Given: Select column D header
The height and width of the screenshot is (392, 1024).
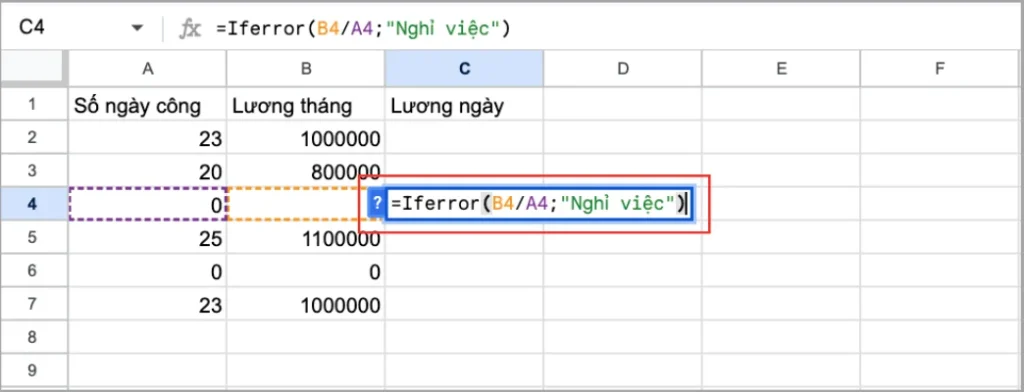Looking at the screenshot, I should (622, 69).
